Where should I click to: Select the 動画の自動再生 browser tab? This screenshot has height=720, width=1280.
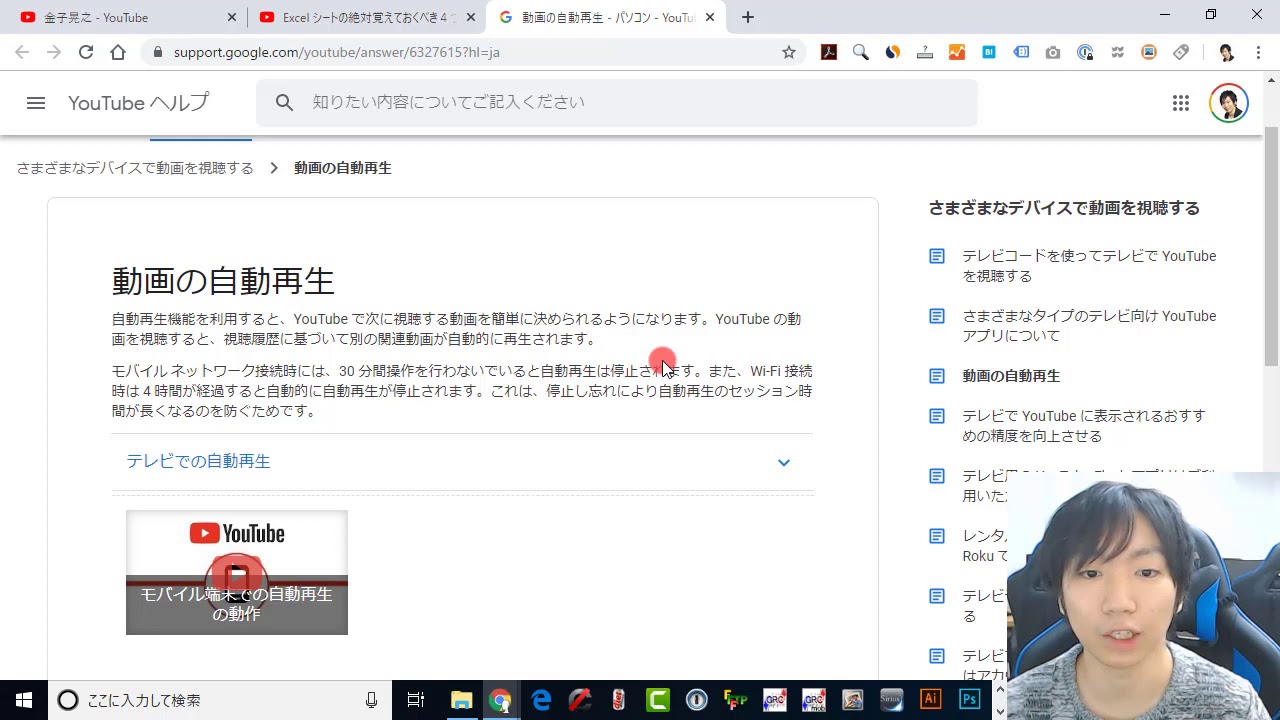coord(608,17)
